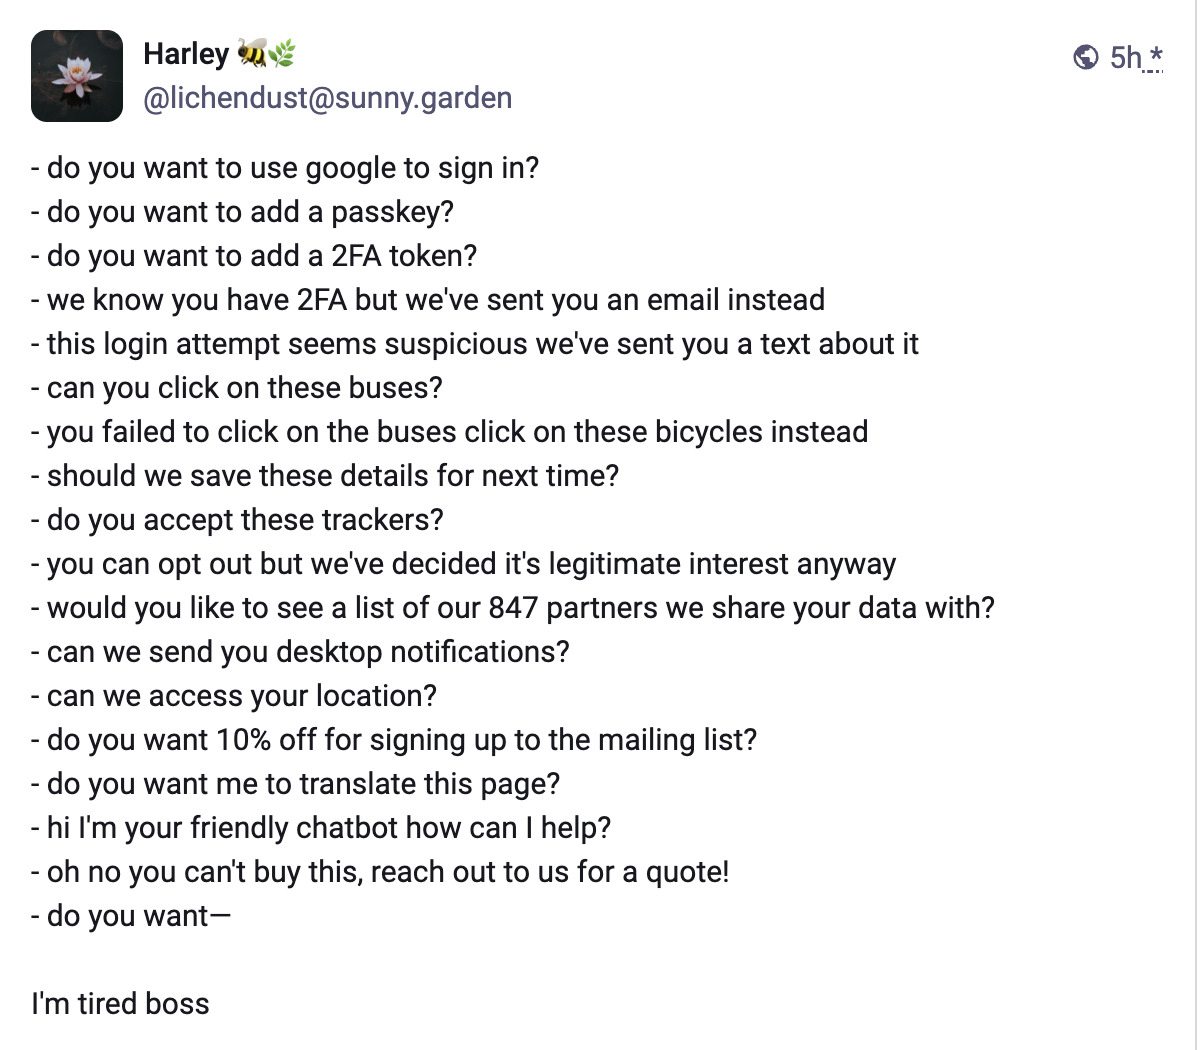
Task: Click the bee emoji beside Harley
Action: [252, 53]
